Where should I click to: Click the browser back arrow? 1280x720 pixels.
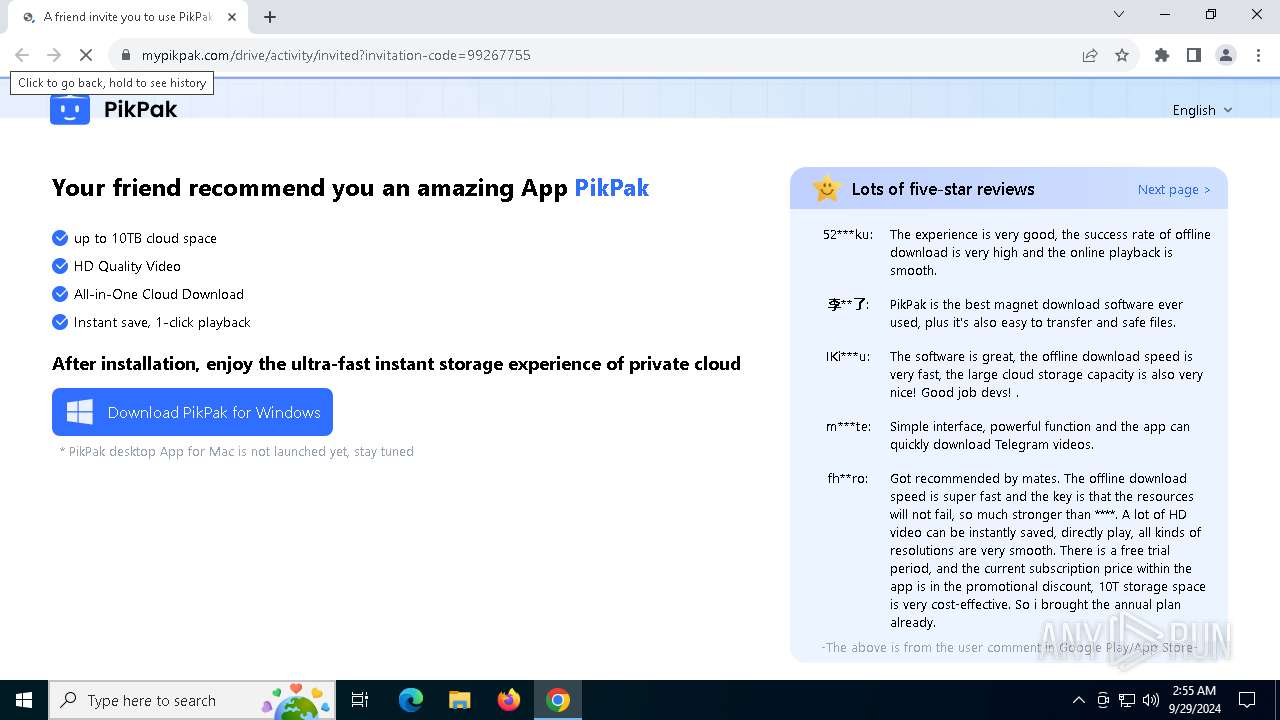coord(22,55)
